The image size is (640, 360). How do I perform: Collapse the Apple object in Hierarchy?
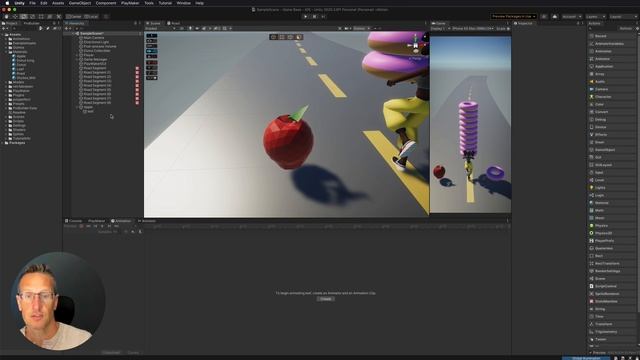pos(77,107)
